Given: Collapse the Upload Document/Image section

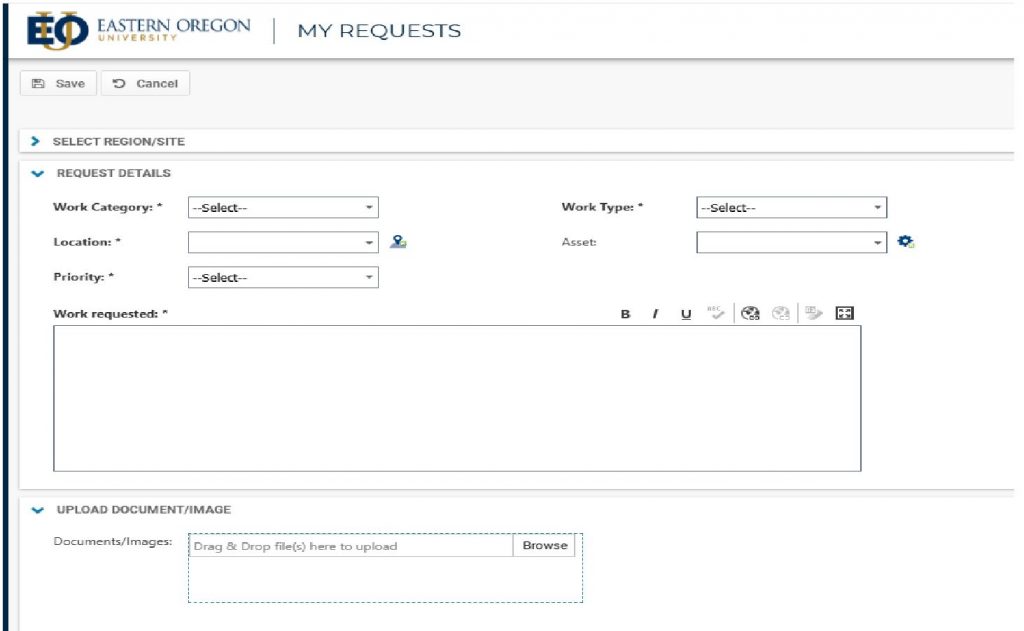Looking at the screenshot, I should click(x=38, y=509).
